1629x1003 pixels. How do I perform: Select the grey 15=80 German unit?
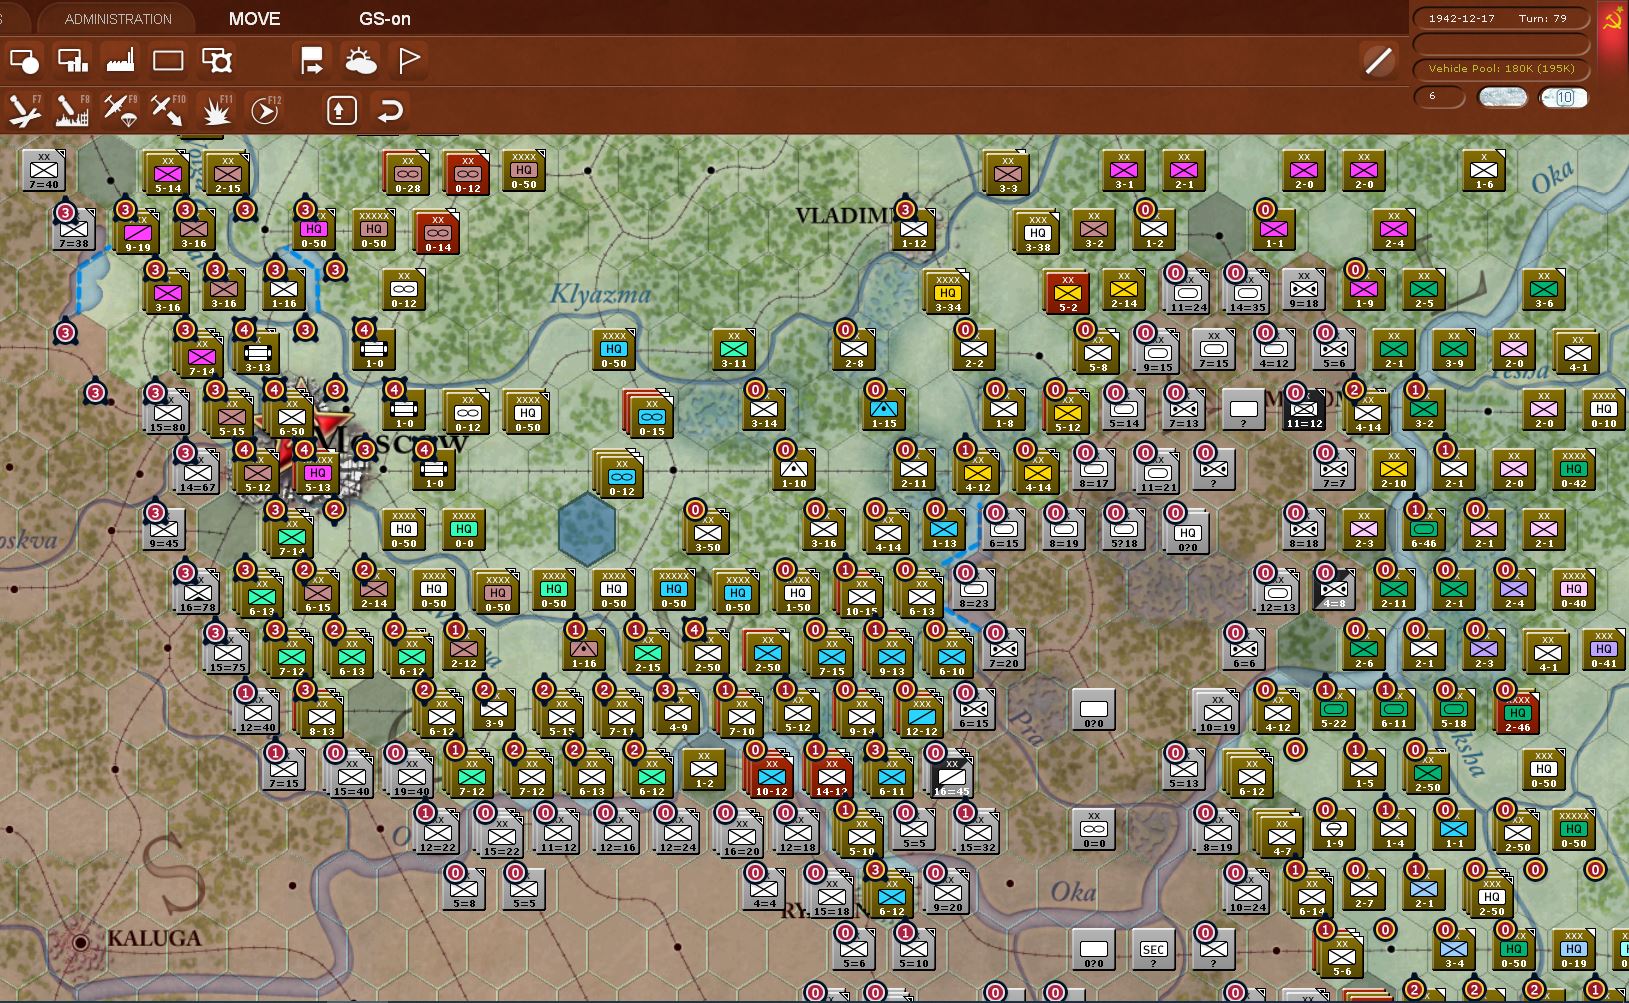click(167, 413)
